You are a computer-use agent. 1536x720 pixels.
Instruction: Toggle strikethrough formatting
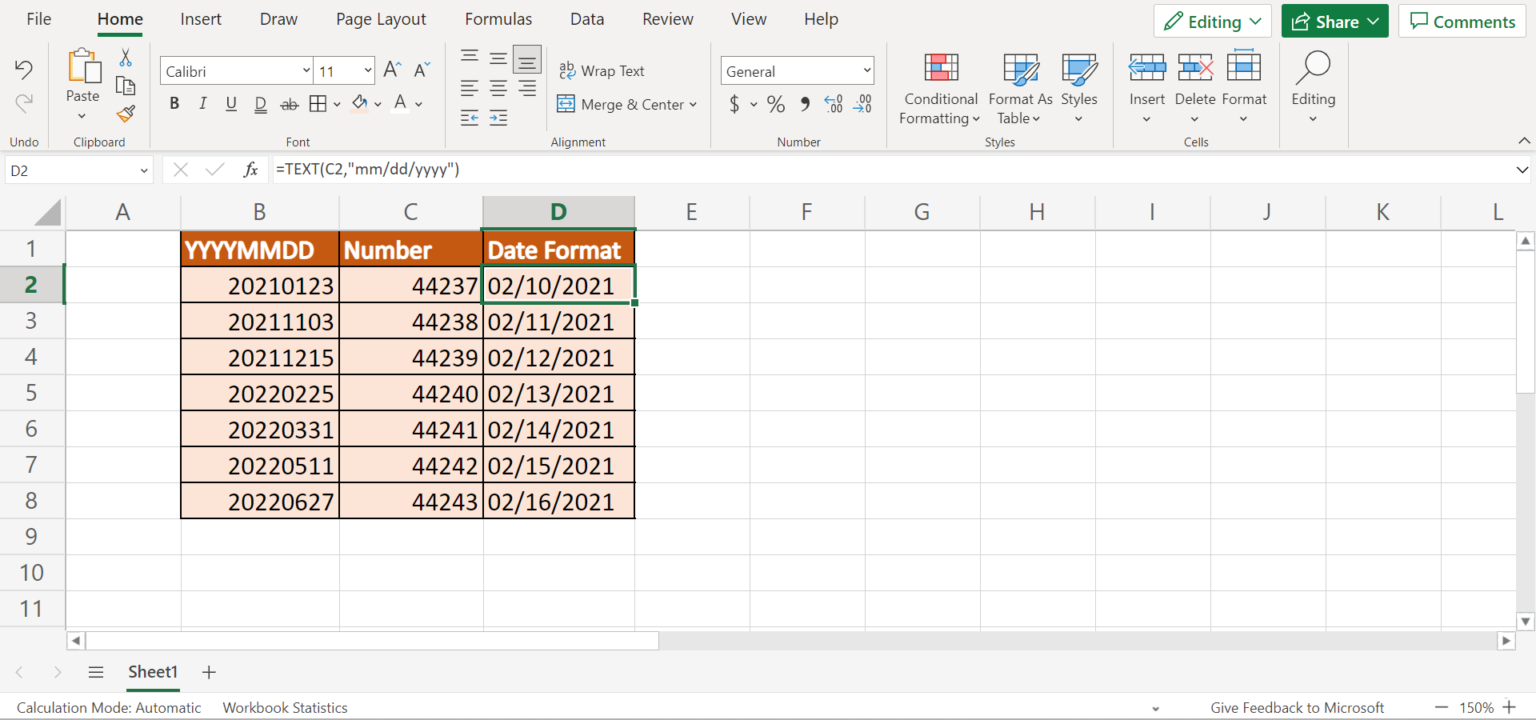pos(289,103)
